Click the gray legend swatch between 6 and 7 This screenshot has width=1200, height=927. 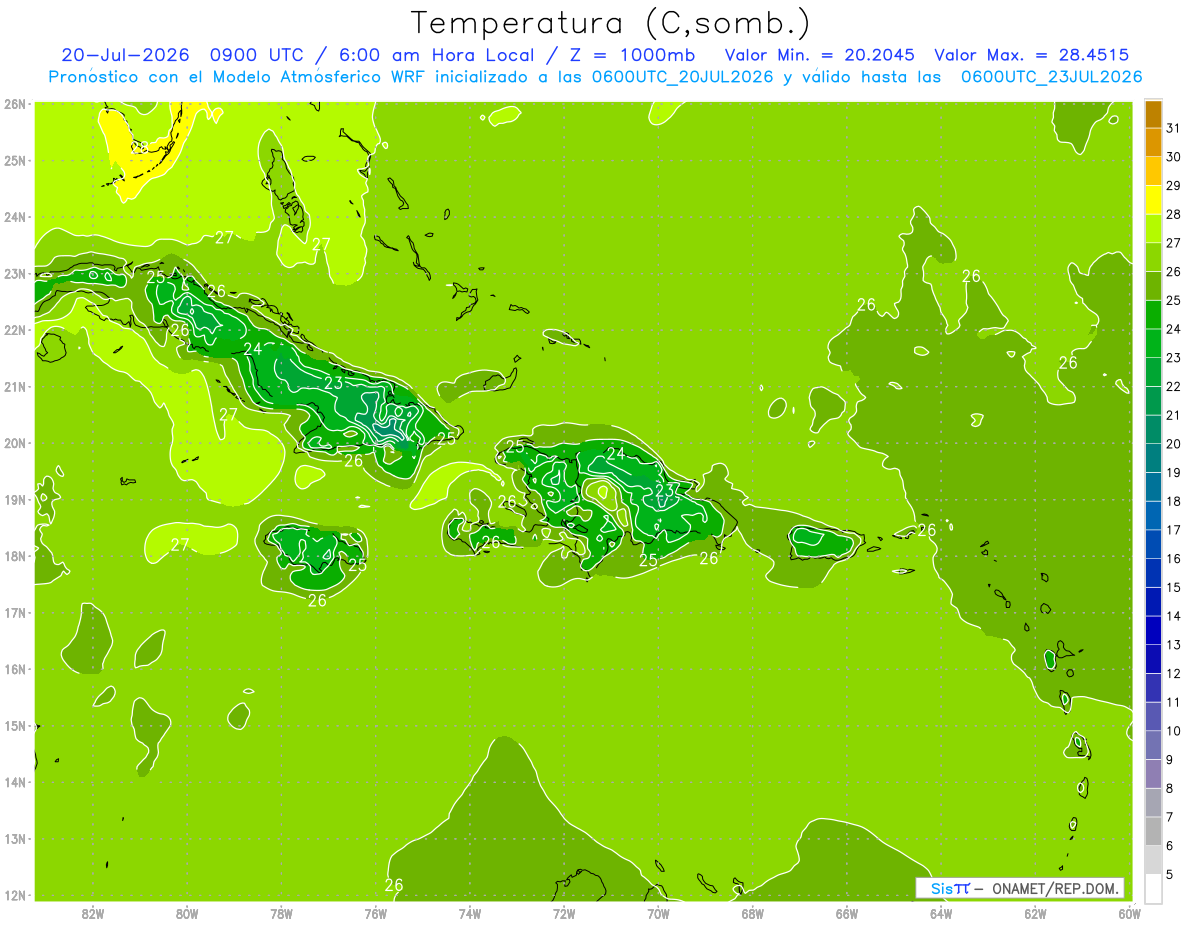(1153, 832)
